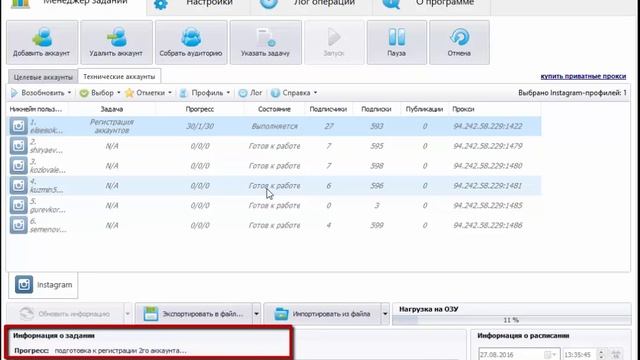Click the Указать задачу button
Image resolution: width=640 pixels, height=360 pixels.
pos(266,42)
